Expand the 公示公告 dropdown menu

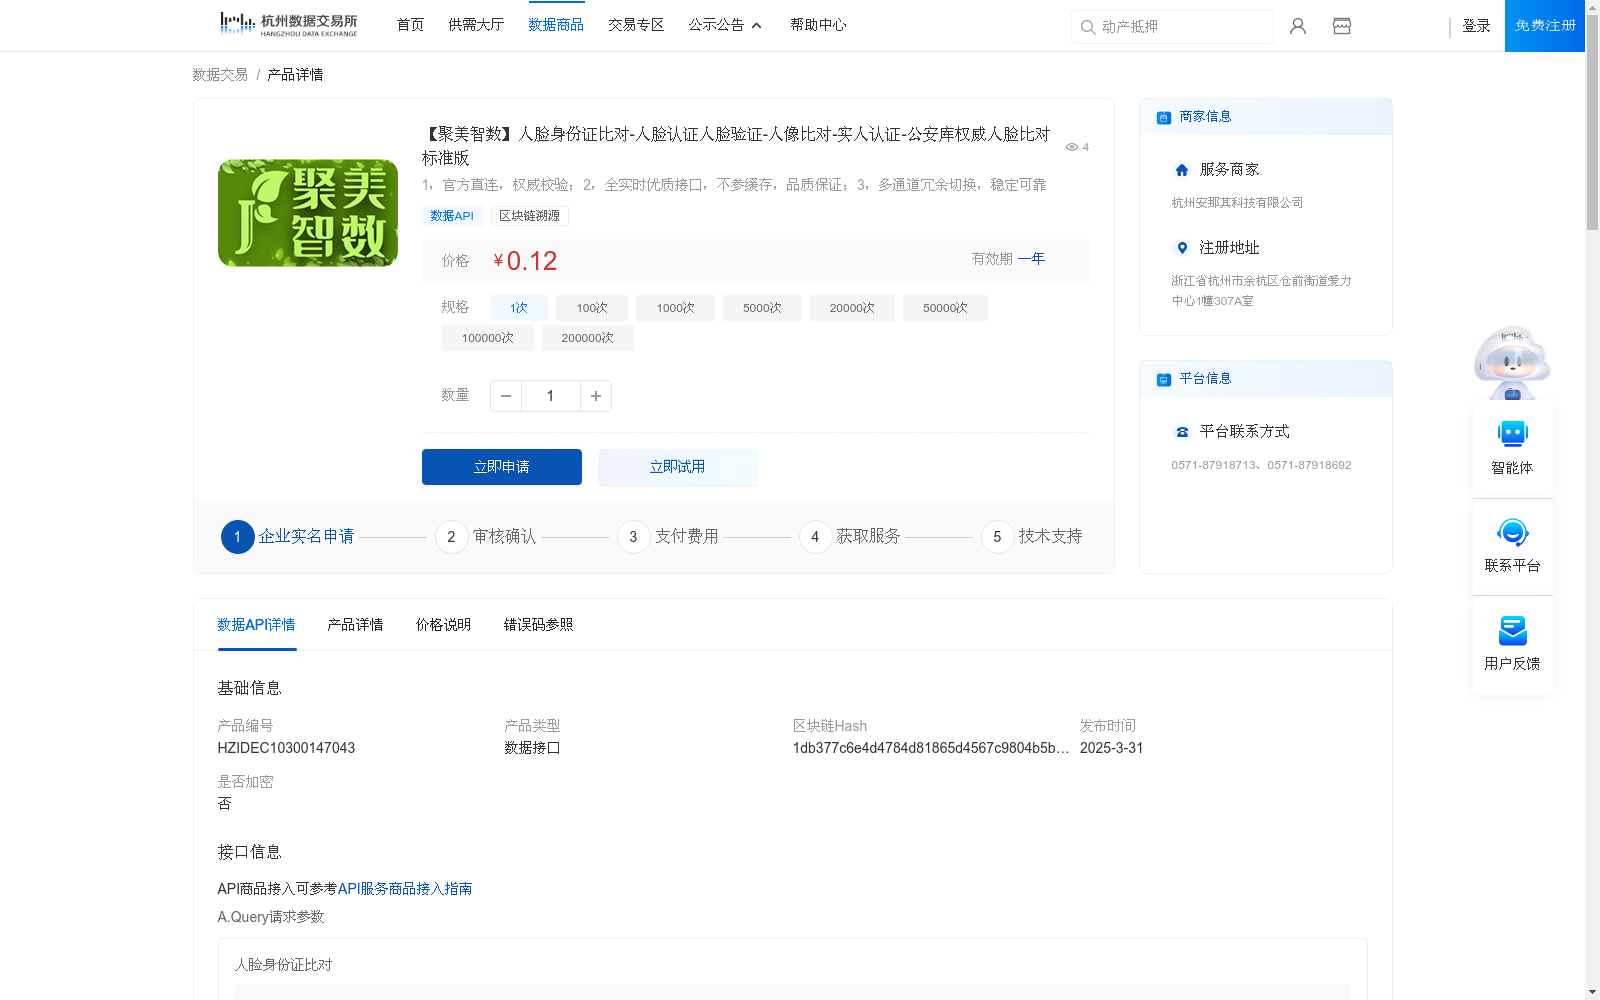pyautogui.click(x=725, y=25)
